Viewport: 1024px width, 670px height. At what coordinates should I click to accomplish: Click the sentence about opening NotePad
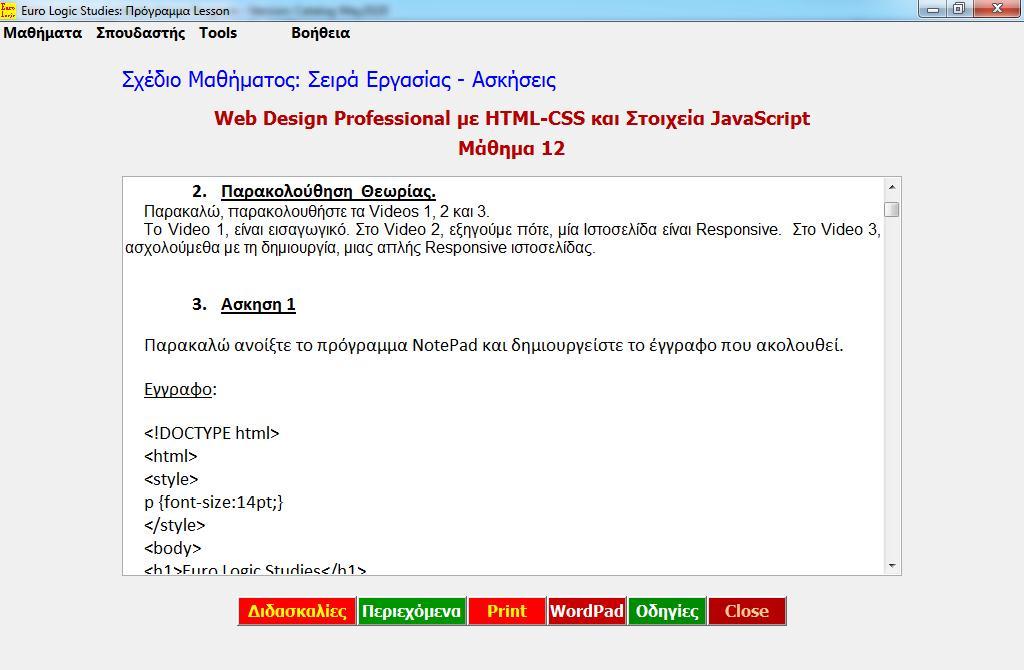click(494, 345)
